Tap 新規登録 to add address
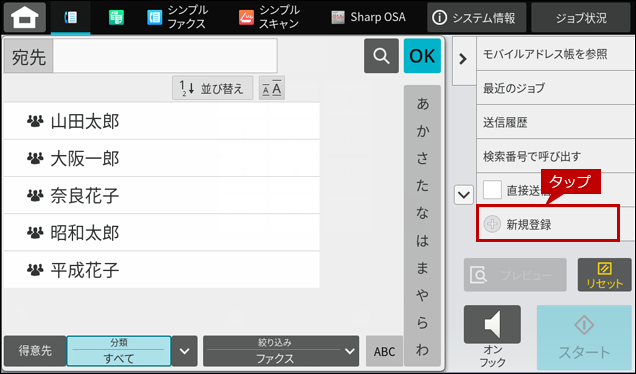Image resolution: width=636 pixels, height=374 pixels. [548, 224]
